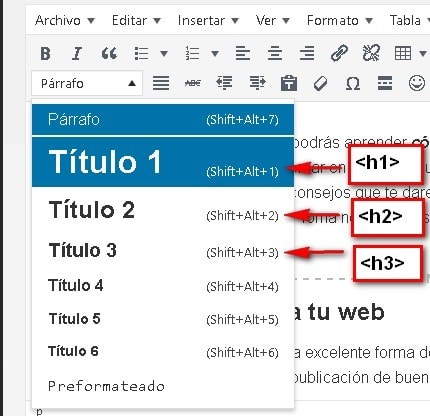Click the 'p' element path in status bar

click(39, 411)
